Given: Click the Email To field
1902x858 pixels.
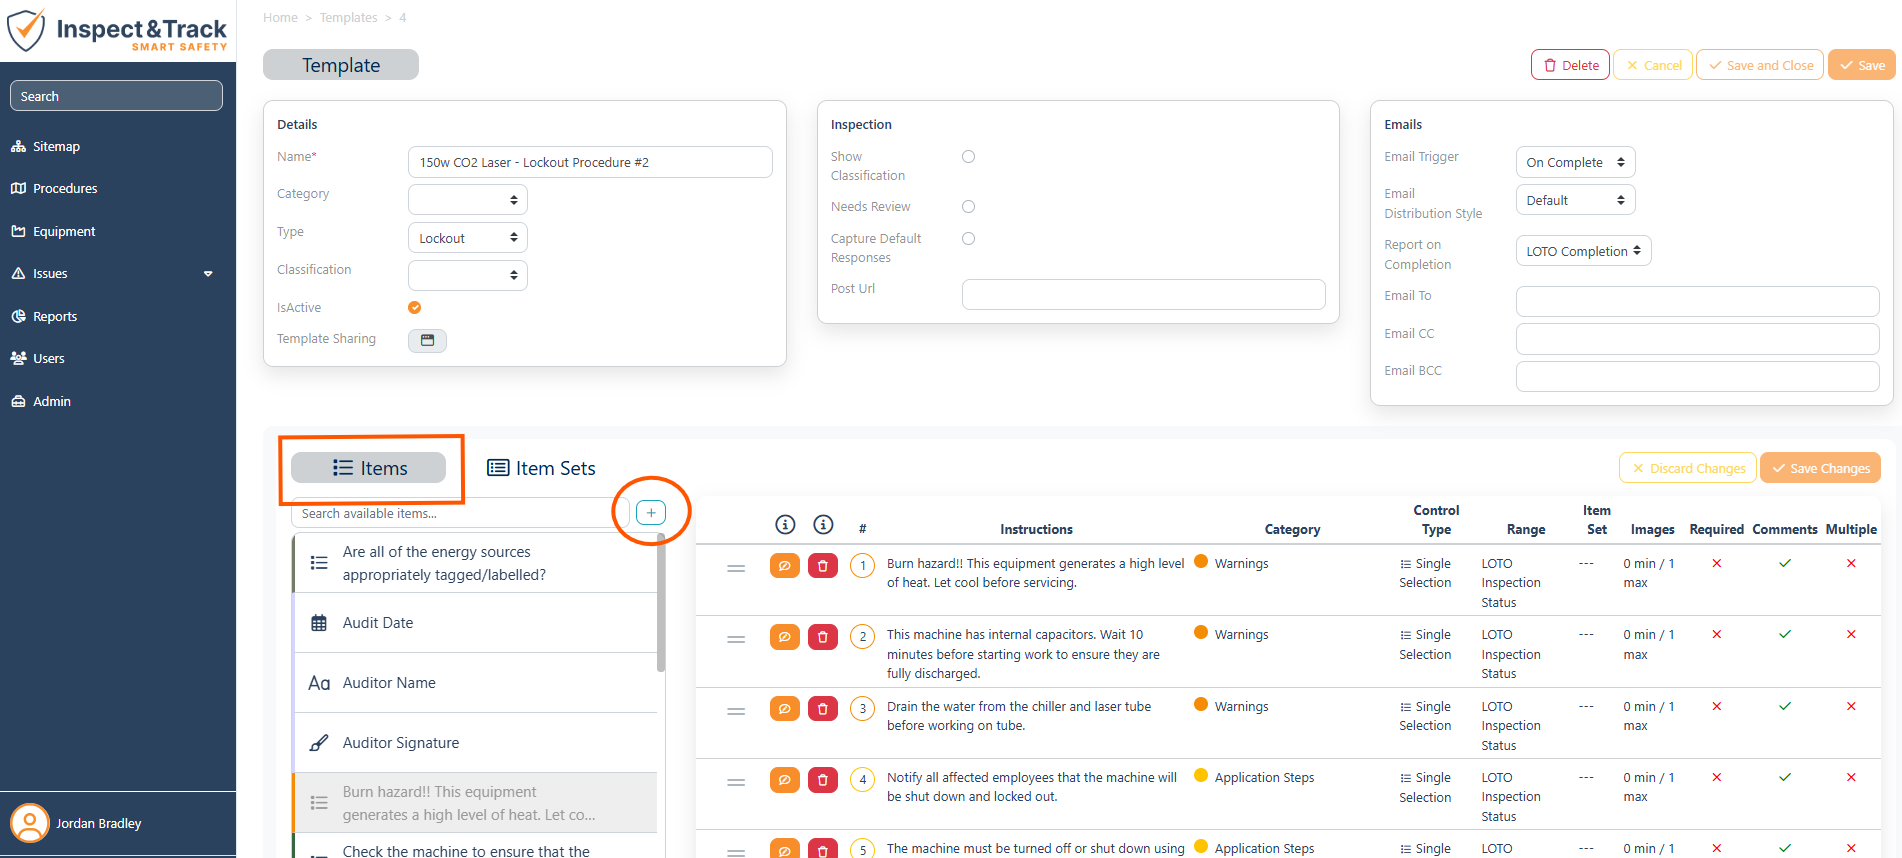Looking at the screenshot, I should [x=1697, y=301].
